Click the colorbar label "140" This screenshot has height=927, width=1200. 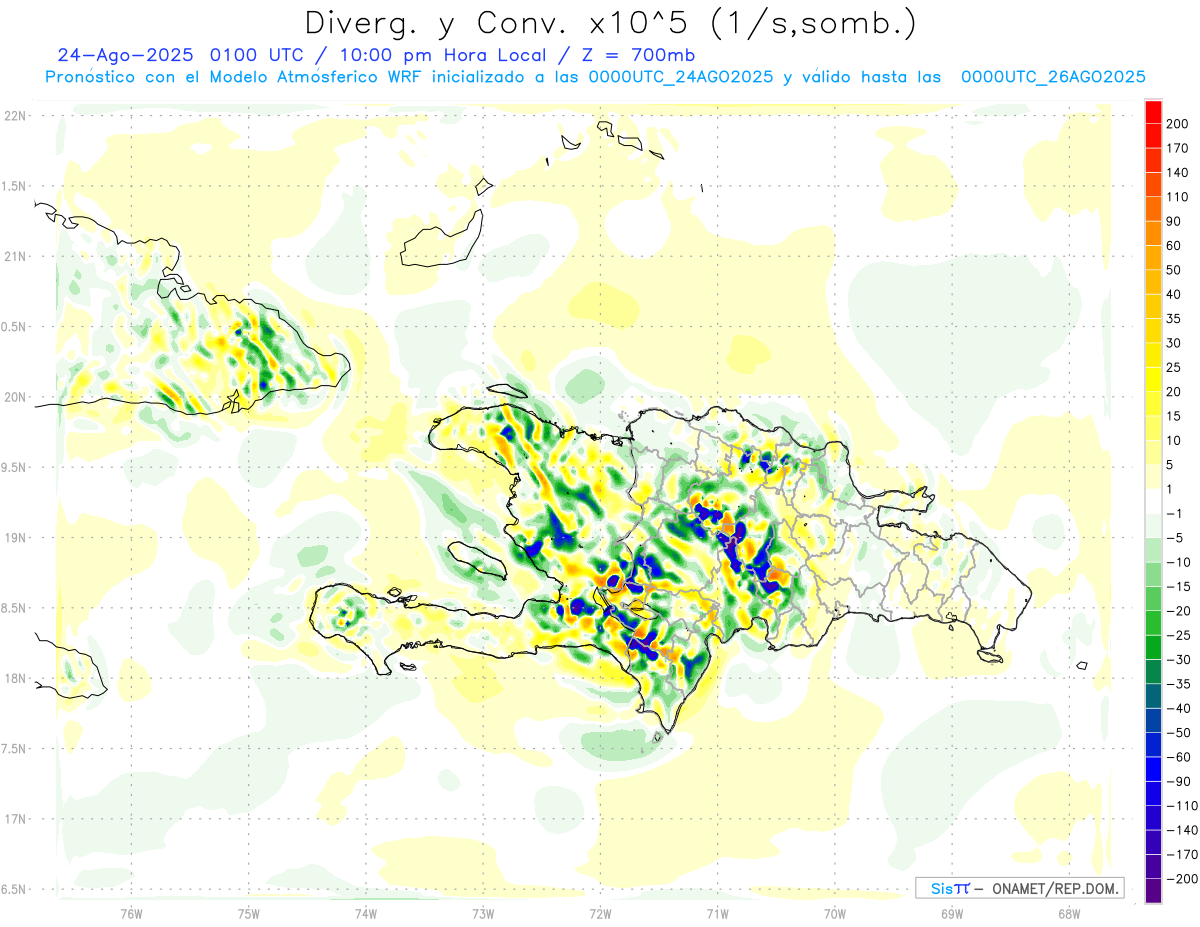[x=1178, y=173]
